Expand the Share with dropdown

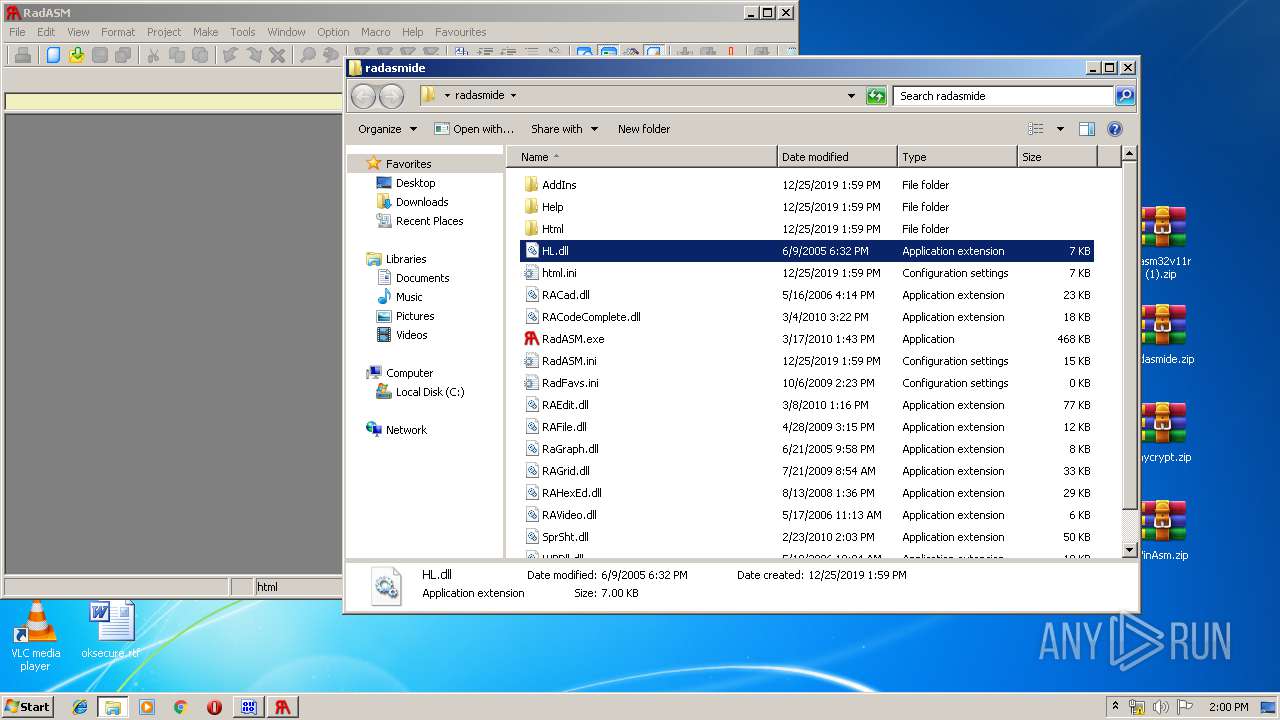click(564, 129)
